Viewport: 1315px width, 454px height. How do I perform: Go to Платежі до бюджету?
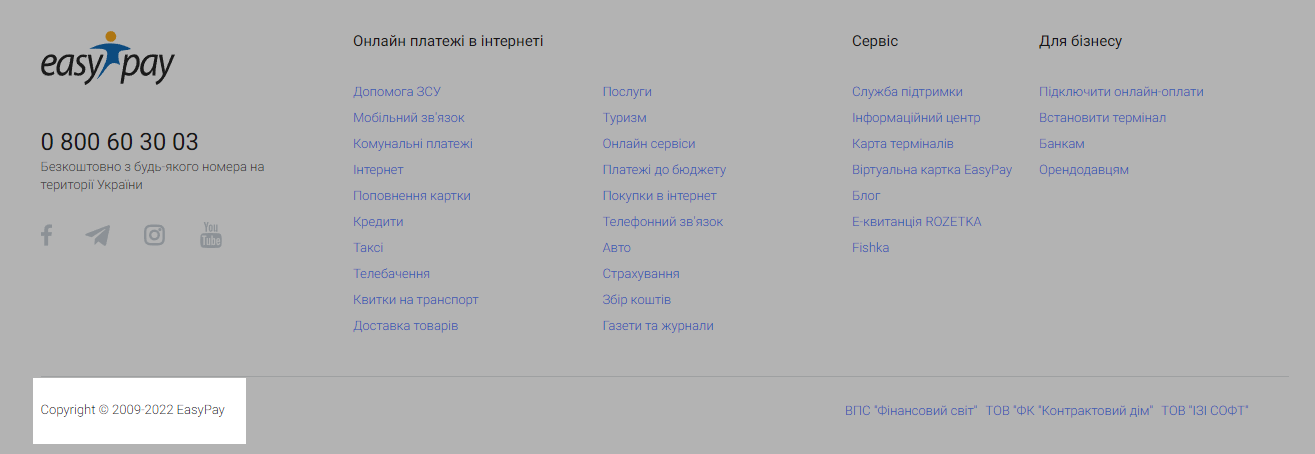coord(665,169)
